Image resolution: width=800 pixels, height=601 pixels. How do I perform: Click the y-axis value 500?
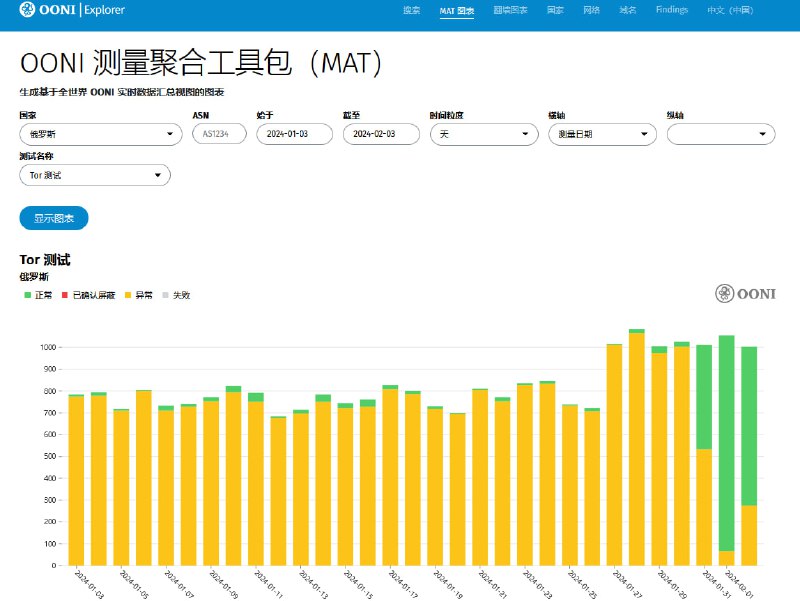pyautogui.click(x=50, y=457)
